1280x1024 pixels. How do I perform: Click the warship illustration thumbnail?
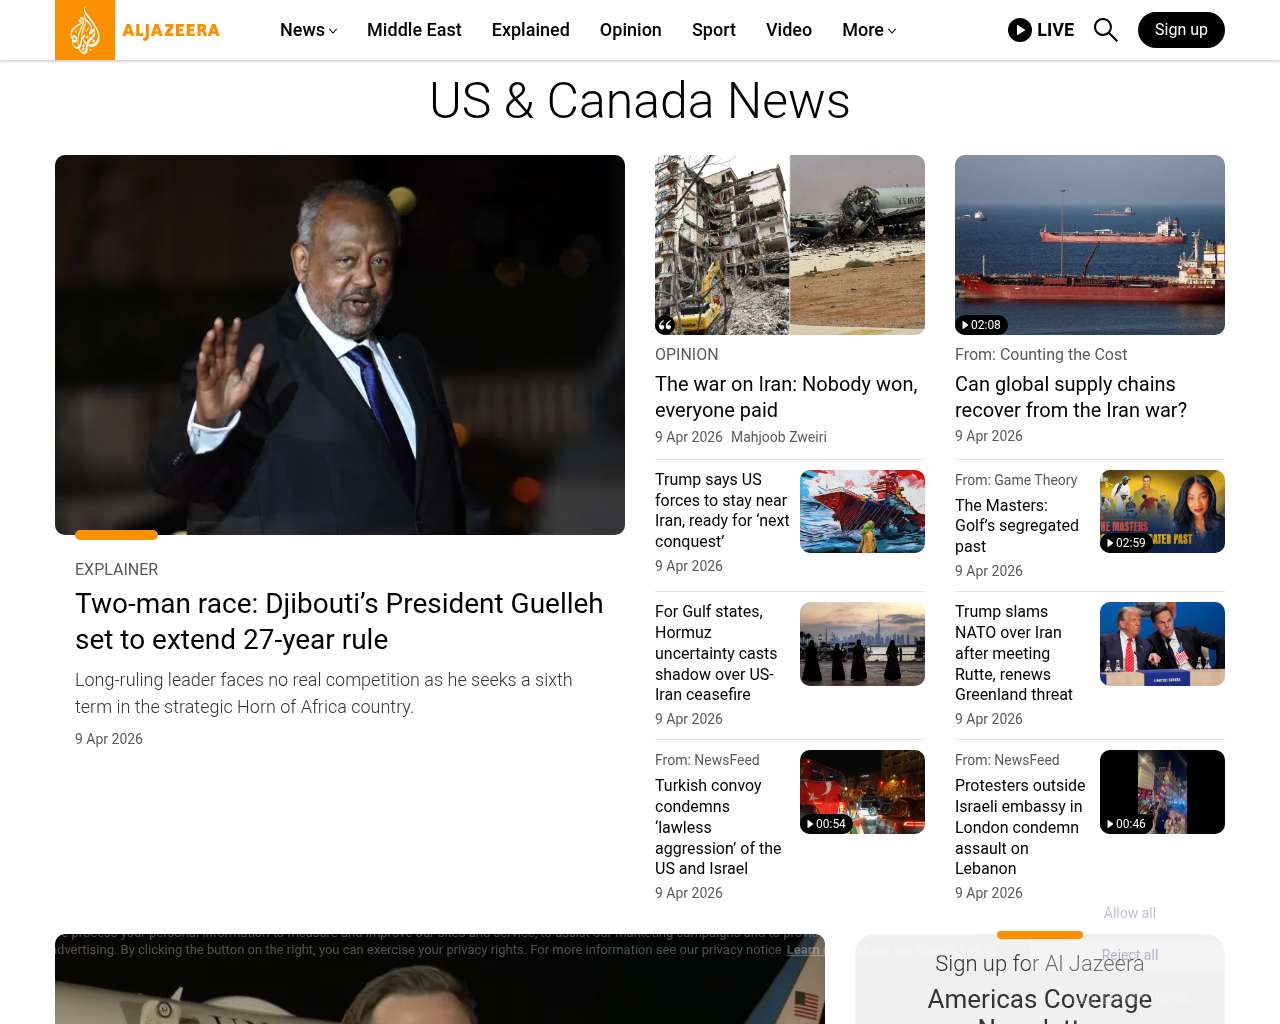point(862,511)
